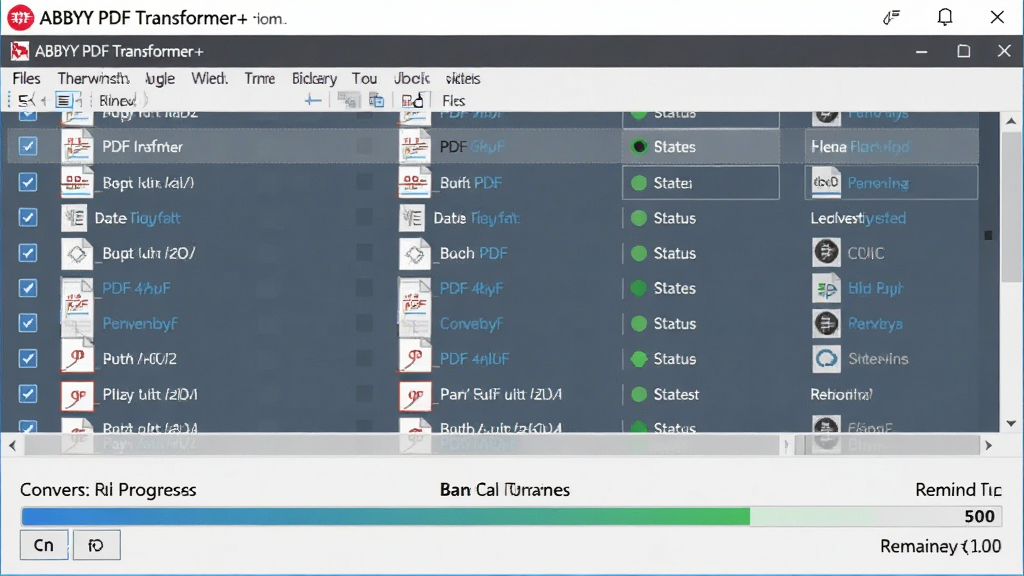Screen dimensions: 1024x576
Task: Select the highlighted States cell
Action: (701, 146)
